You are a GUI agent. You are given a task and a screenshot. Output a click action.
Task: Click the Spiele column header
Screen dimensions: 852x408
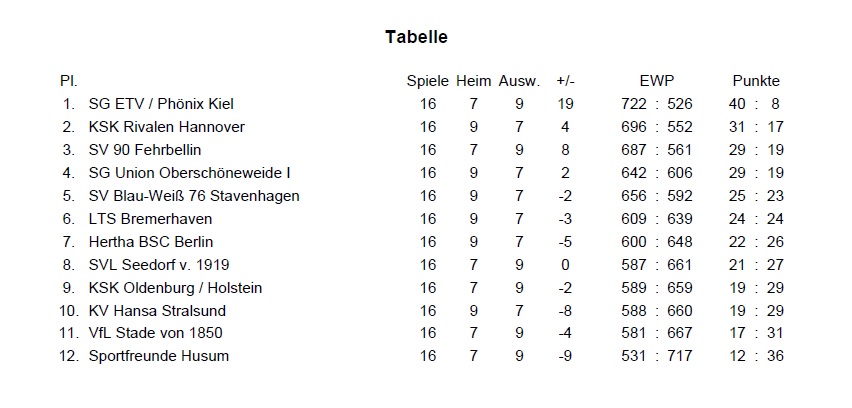tap(427, 81)
